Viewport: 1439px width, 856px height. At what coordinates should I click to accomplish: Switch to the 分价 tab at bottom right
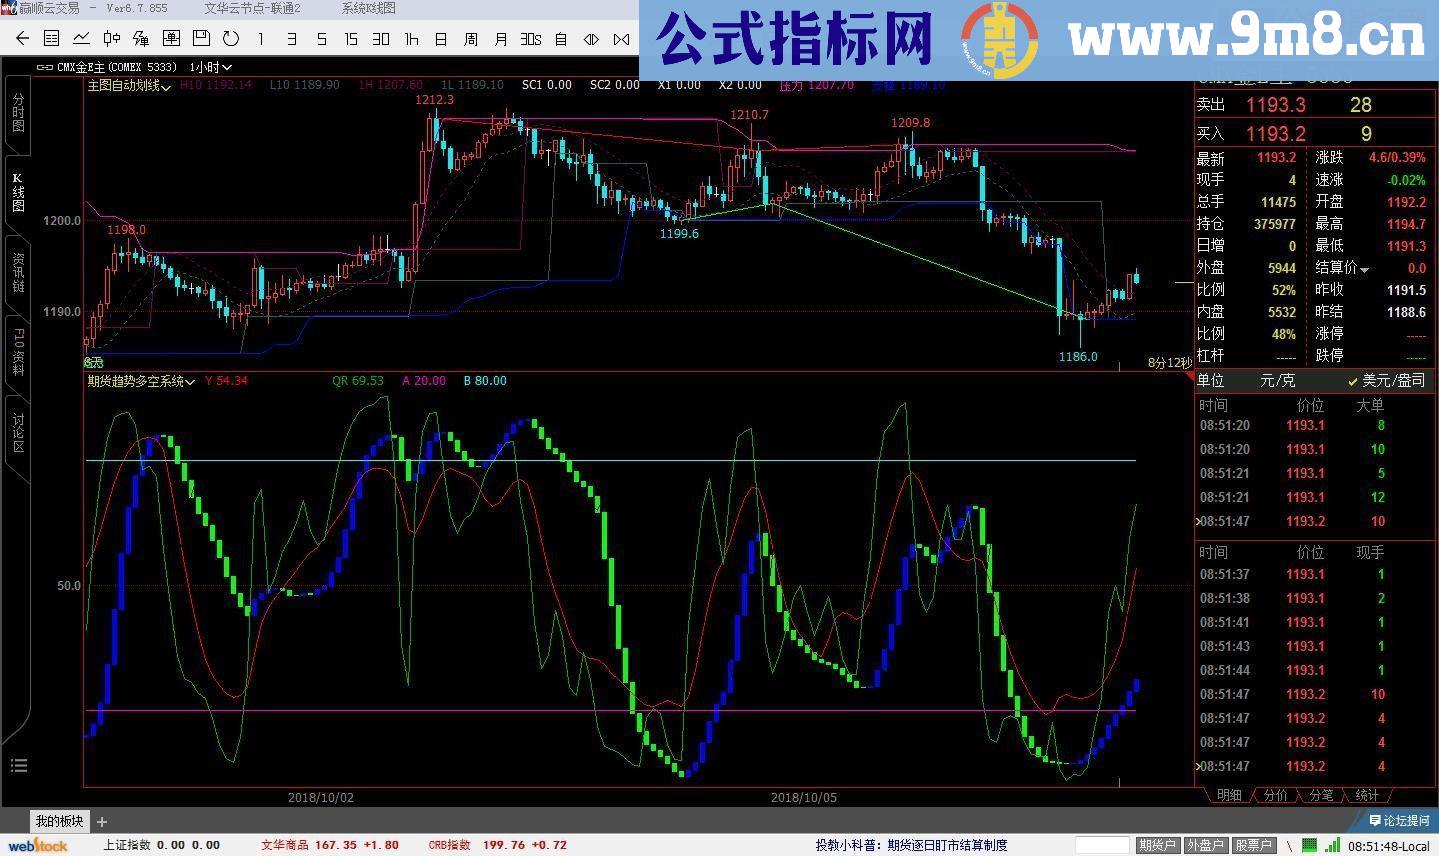point(1275,795)
